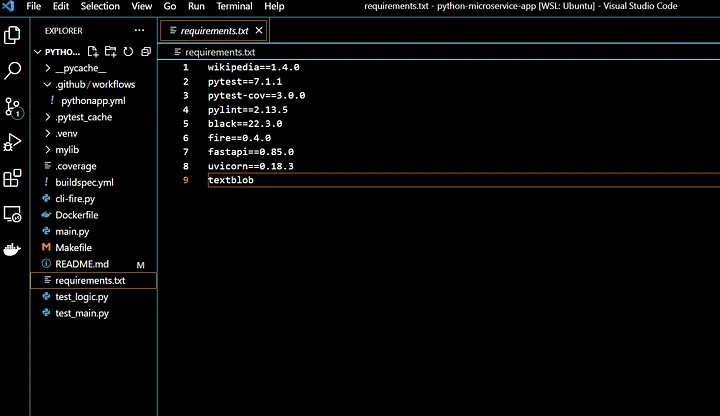Open the Terminal menu
The image size is (720, 416).
point(234,6)
